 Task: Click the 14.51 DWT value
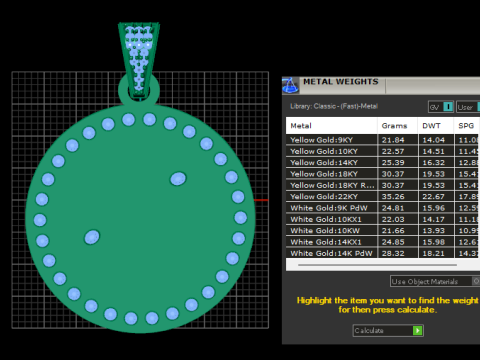tap(434, 151)
